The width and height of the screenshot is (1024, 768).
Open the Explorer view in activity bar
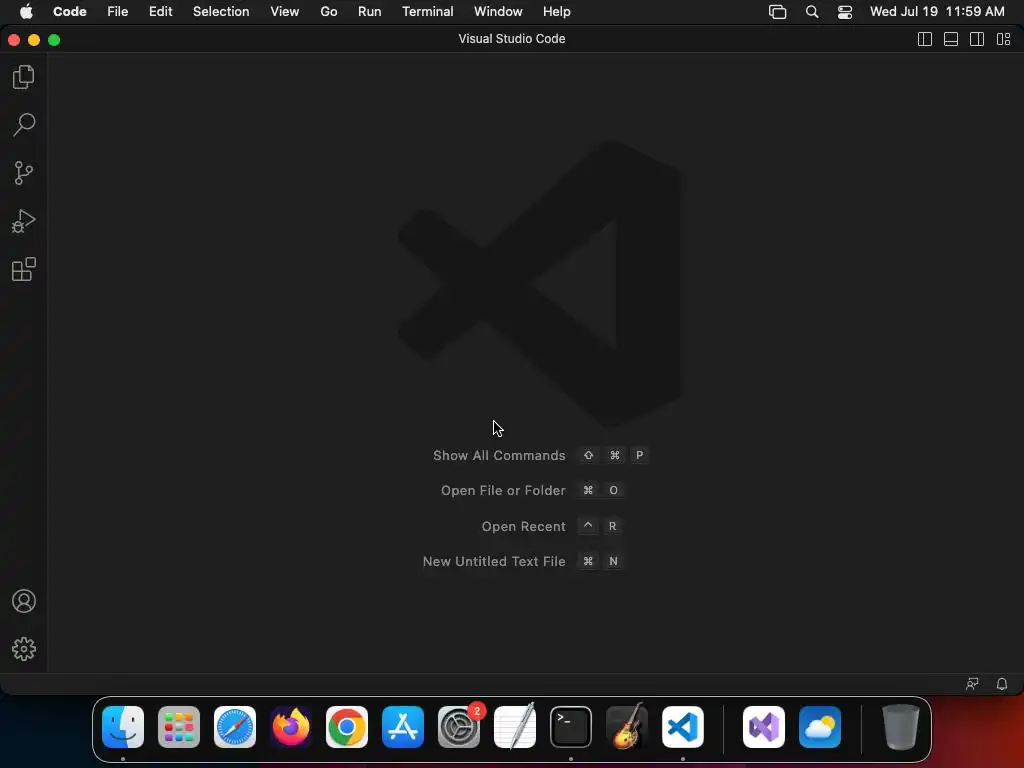[24, 77]
